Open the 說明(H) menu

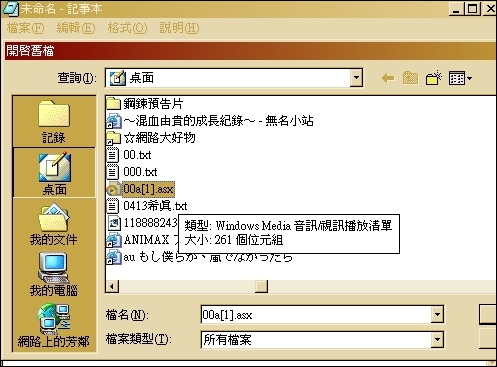179,28
